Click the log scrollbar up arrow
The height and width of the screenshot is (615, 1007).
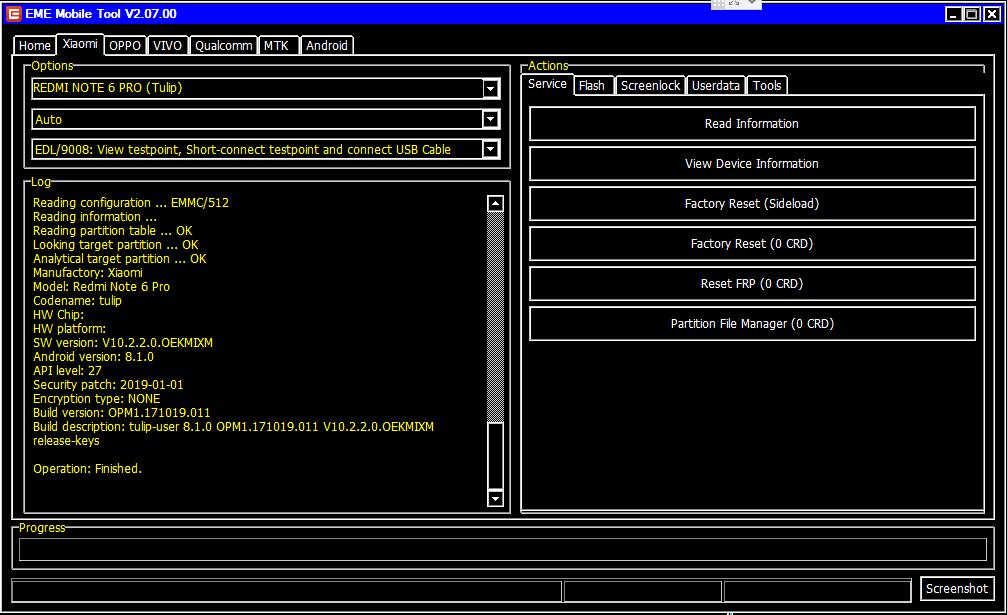pyautogui.click(x=495, y=204)
